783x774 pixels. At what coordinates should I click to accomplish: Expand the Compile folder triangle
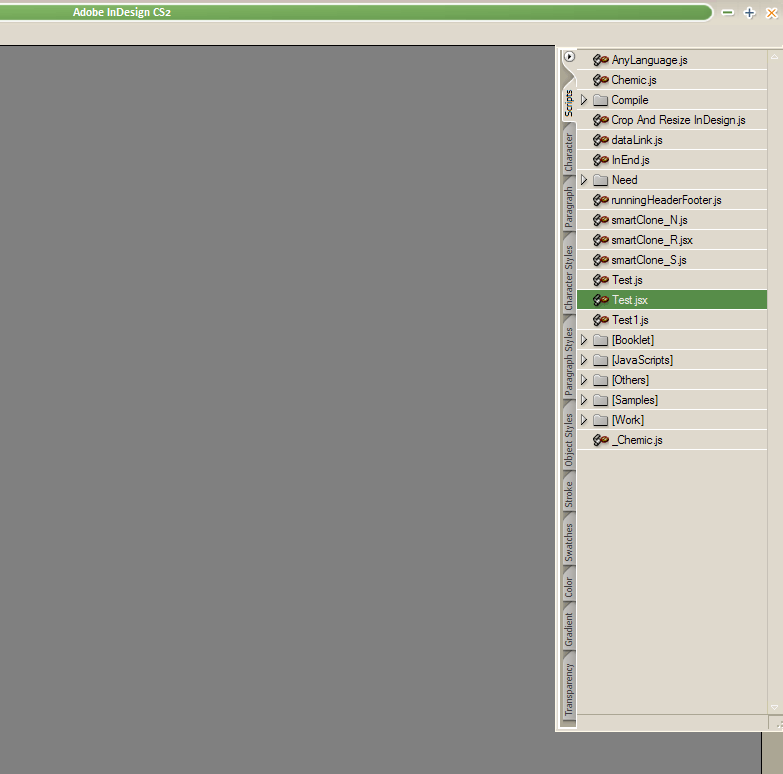(584, 100)
